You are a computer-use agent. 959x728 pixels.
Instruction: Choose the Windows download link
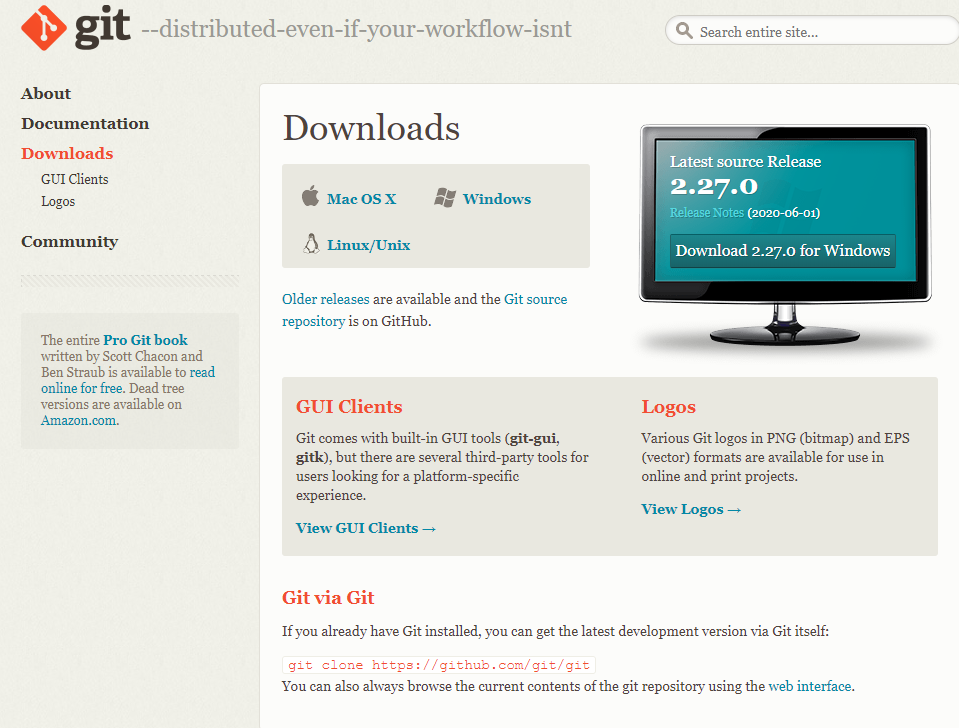coord(497,199)
